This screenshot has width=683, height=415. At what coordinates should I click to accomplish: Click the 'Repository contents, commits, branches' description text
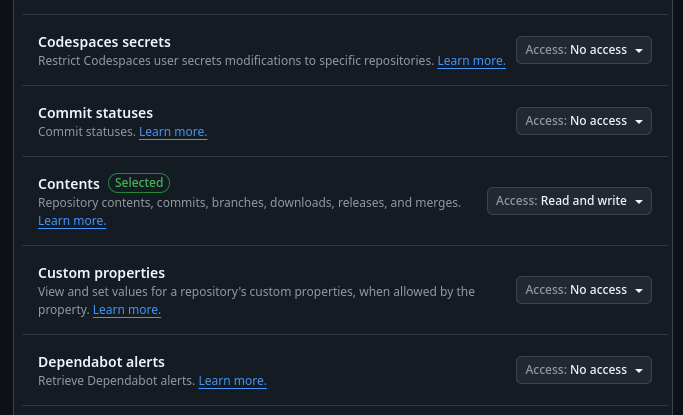pyautogui.click(x=249, y=203)
